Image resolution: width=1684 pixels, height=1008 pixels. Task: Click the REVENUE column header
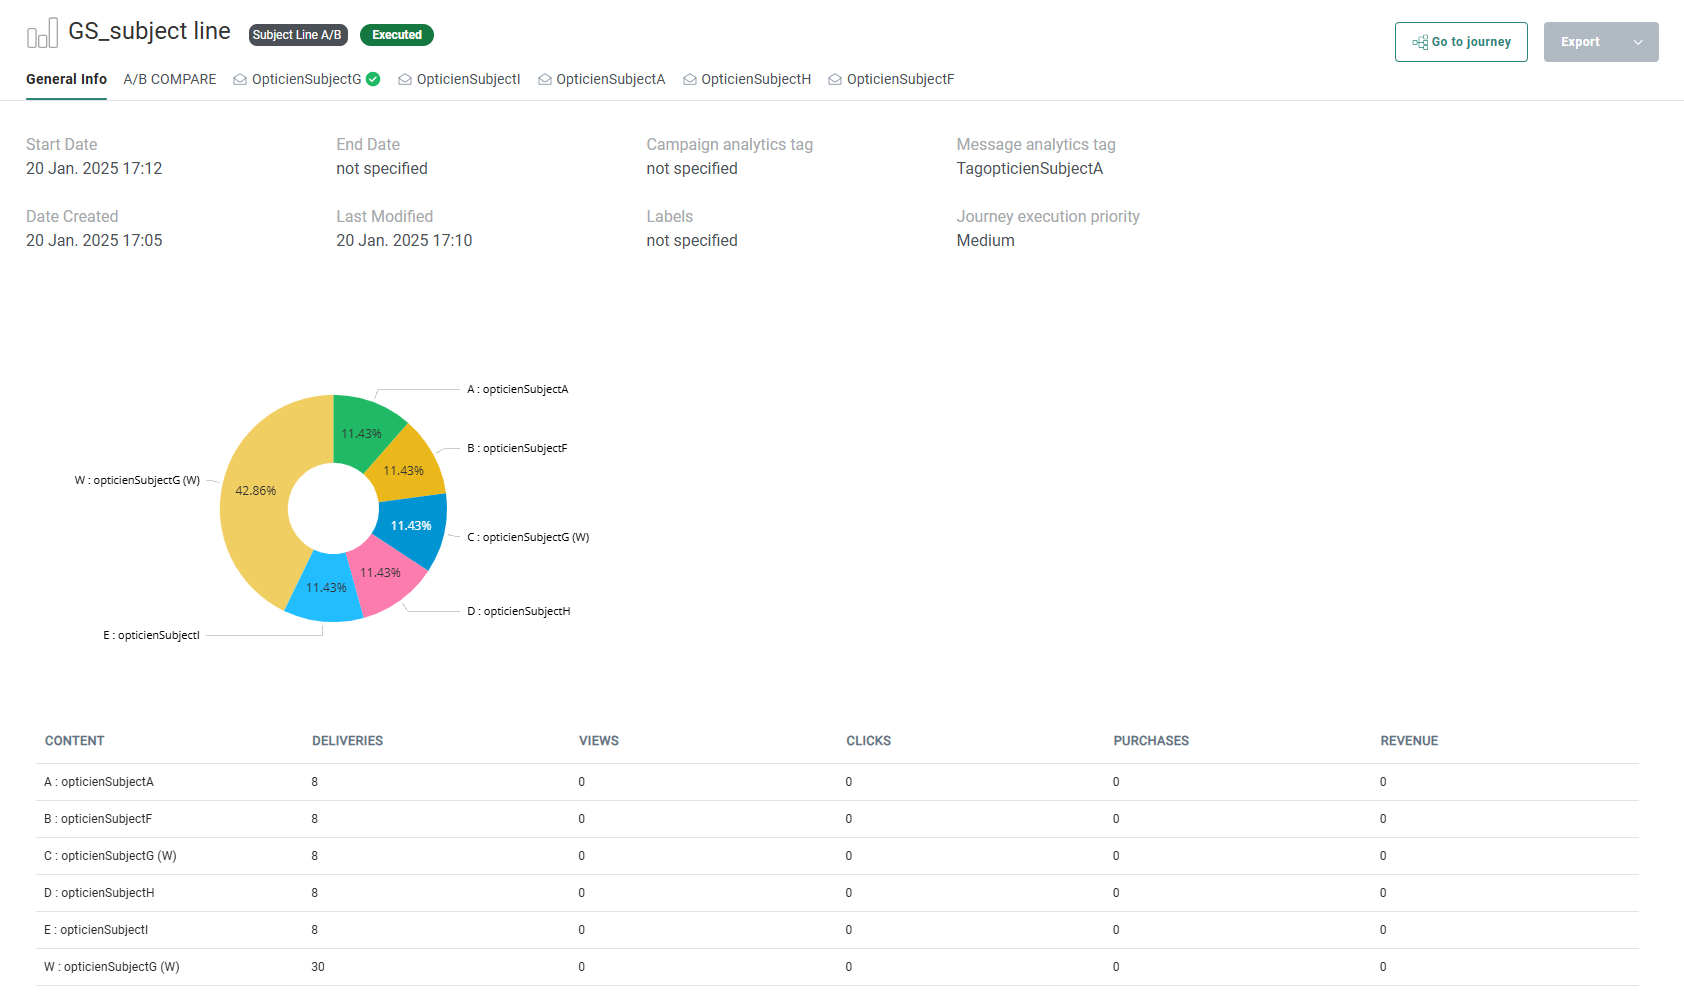point(1409,741)
